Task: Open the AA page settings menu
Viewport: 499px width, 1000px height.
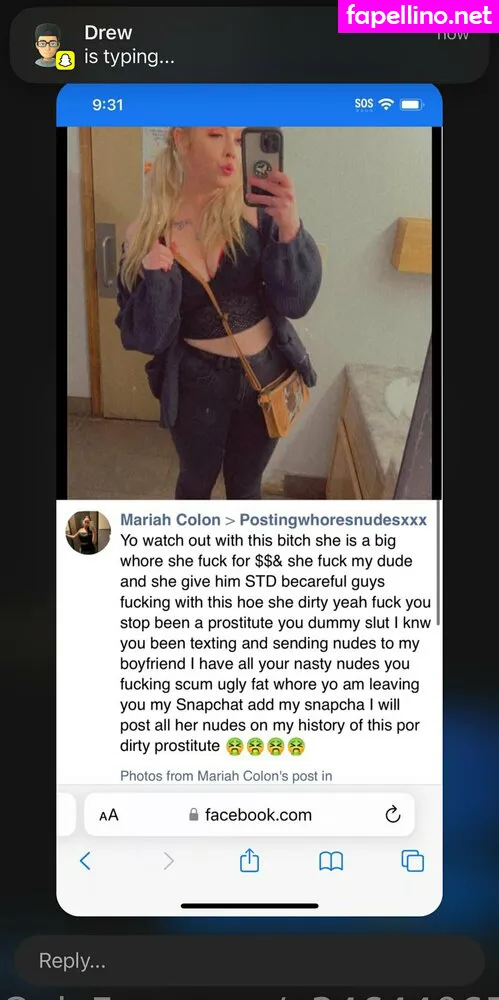Action: 108,815
